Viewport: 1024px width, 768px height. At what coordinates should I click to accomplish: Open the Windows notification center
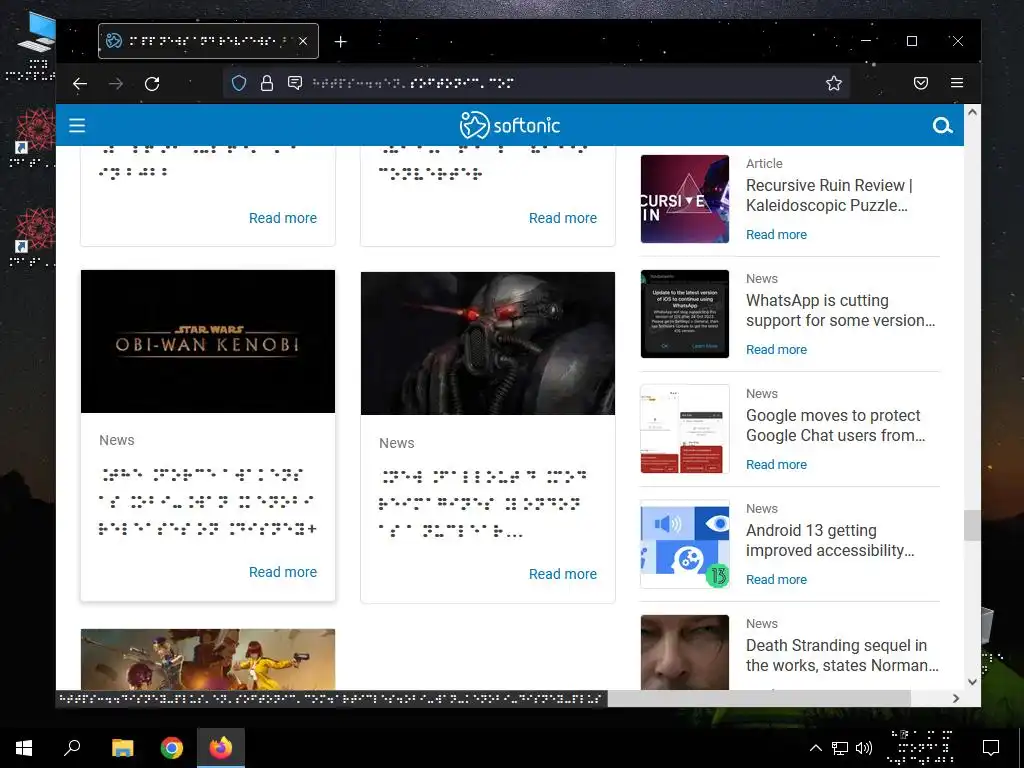991,748
